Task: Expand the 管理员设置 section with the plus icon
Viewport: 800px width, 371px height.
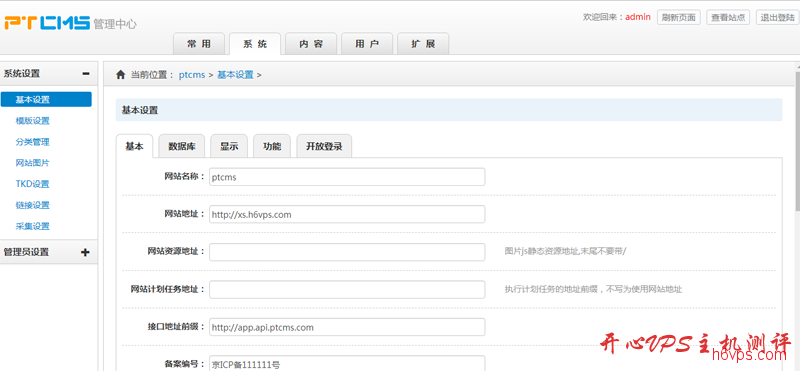Action: (86, 252)
